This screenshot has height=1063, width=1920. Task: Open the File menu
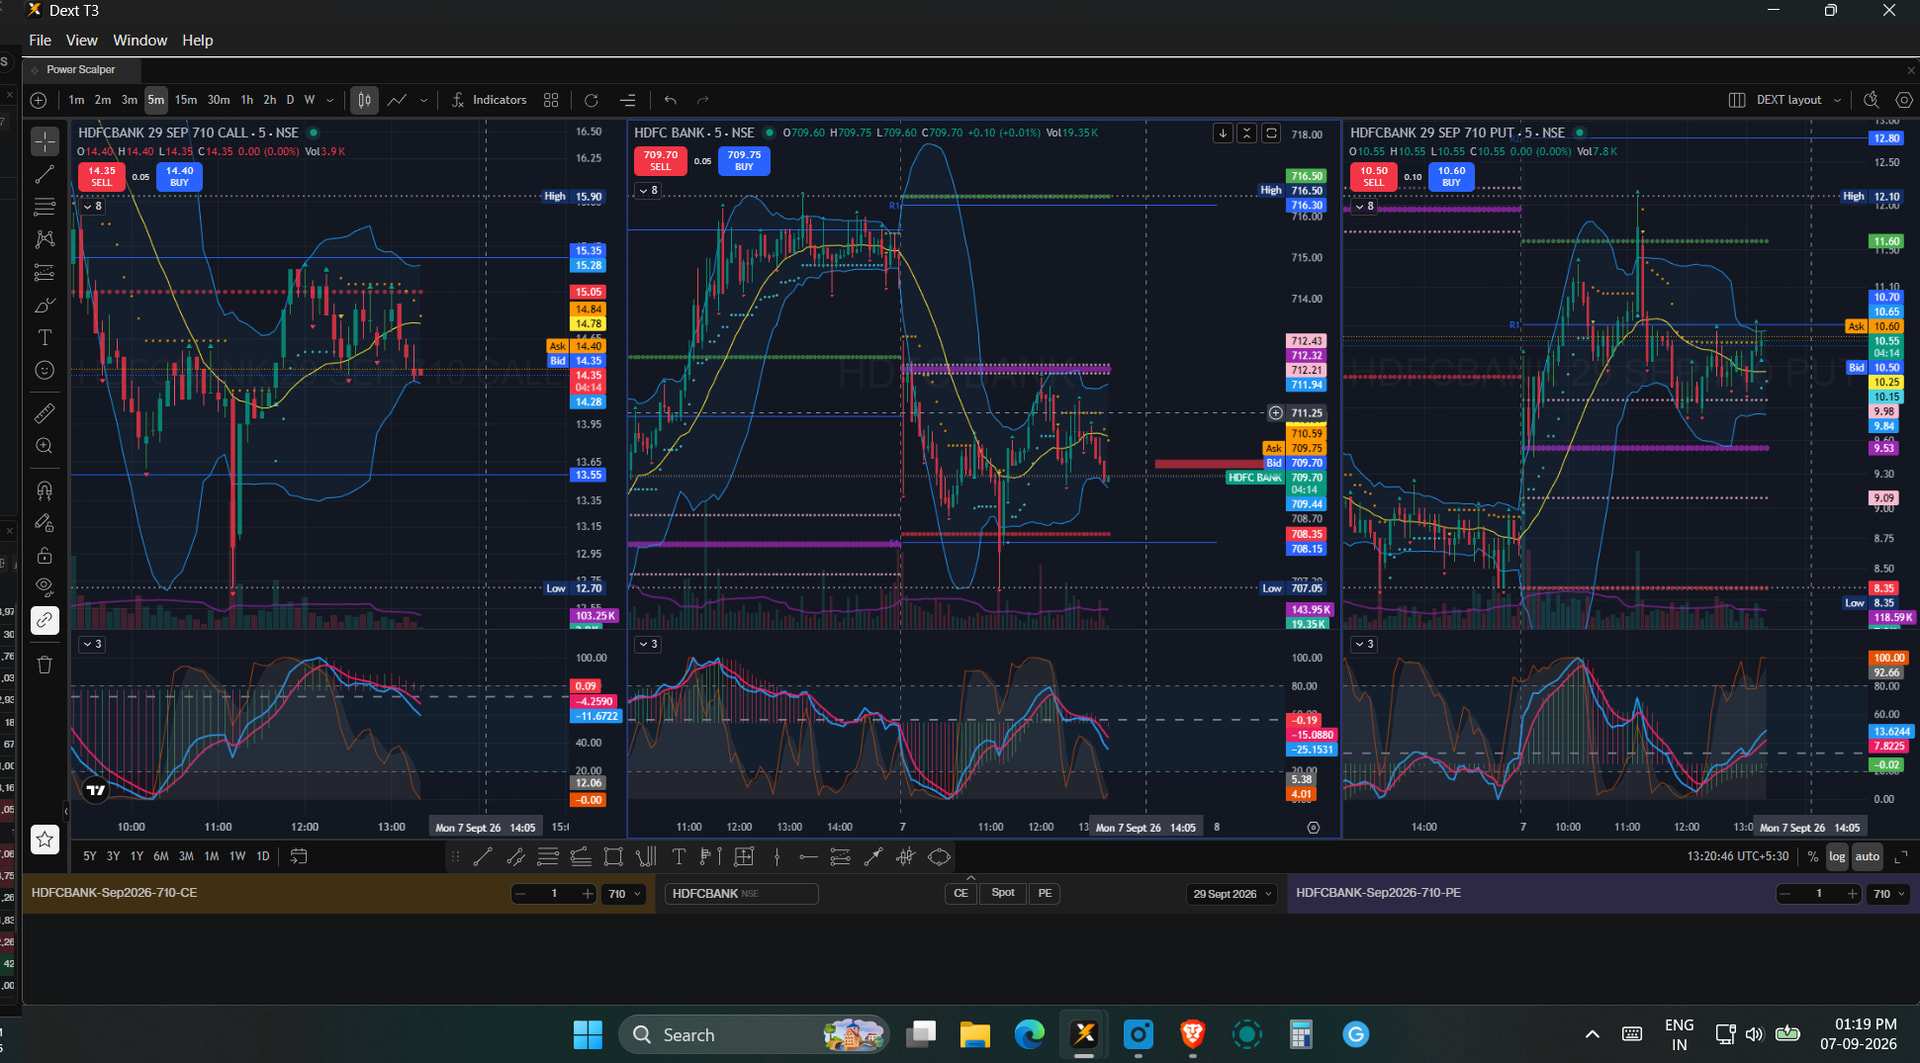click(40, 40)
